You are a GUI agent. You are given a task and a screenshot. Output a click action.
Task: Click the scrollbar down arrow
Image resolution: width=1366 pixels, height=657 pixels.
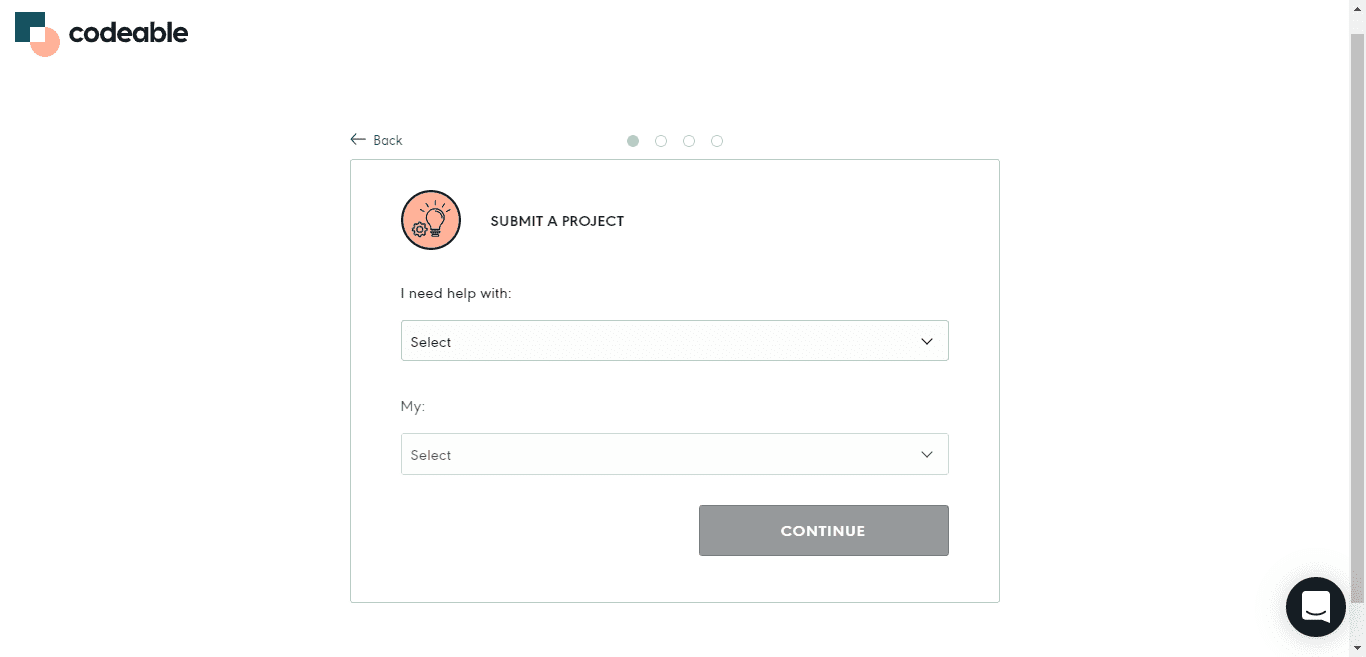pyautogui.click(x=1357, y=649)
